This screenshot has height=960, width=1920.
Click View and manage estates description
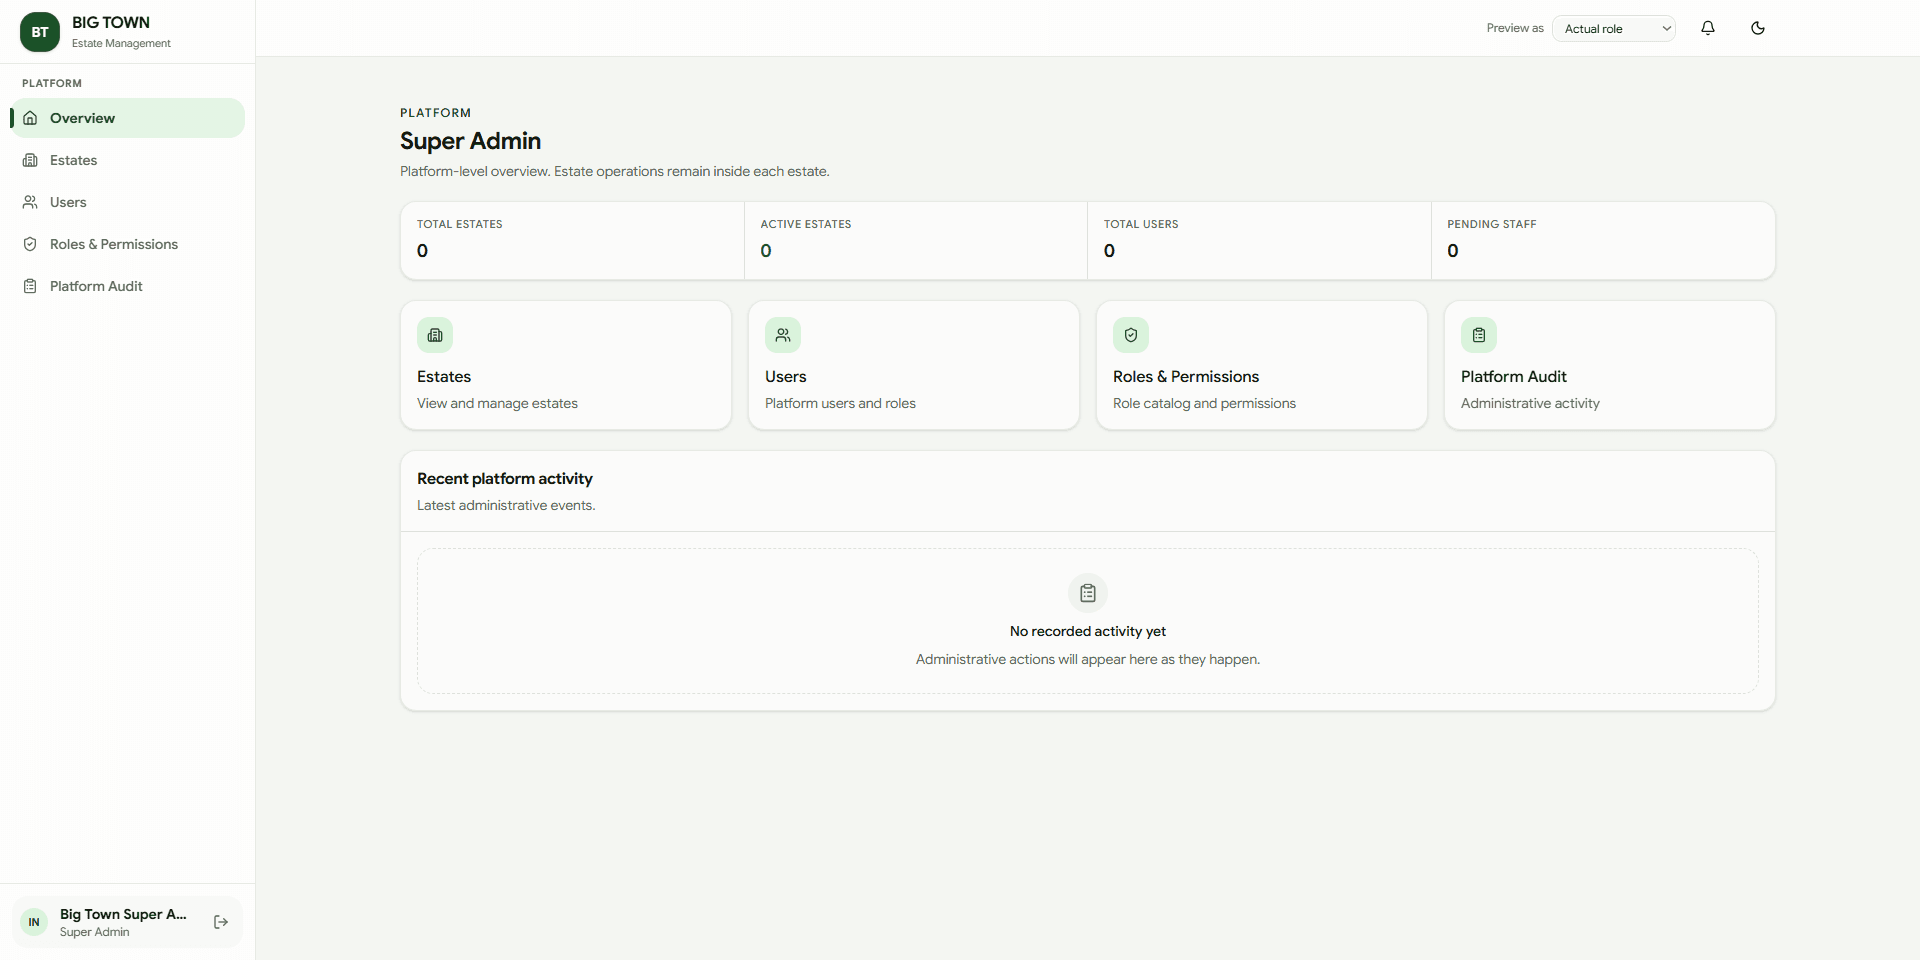[x=497, y=403]
